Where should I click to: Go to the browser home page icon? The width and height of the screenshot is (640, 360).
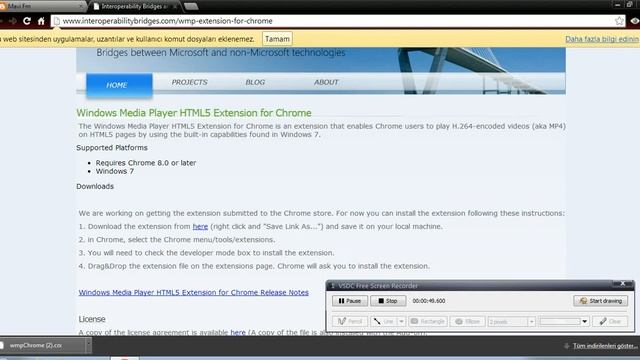pos(41,21)
